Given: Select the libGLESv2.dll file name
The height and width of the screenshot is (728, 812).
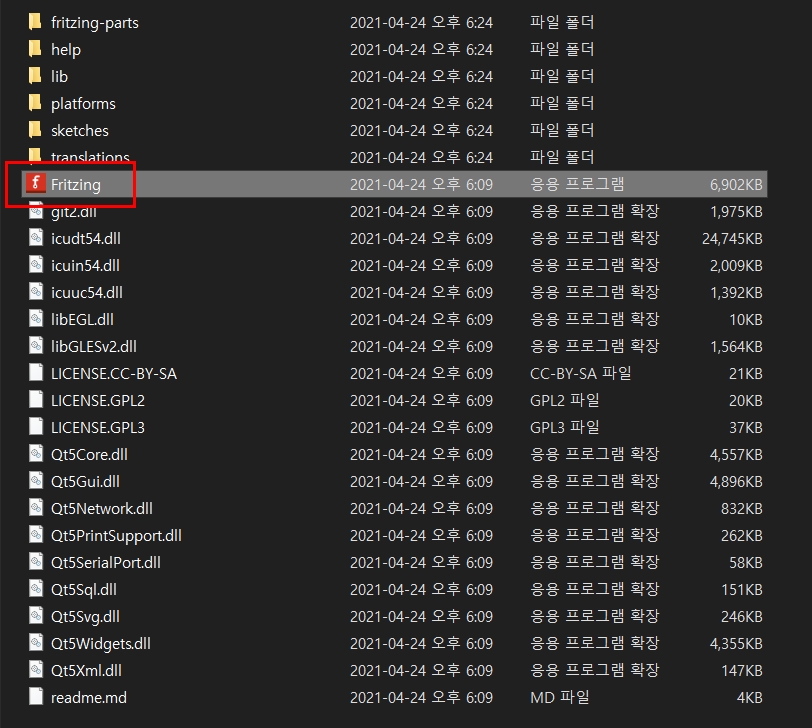Looking at the screenshot, I should pyautogui.click(x=94, y=346).
